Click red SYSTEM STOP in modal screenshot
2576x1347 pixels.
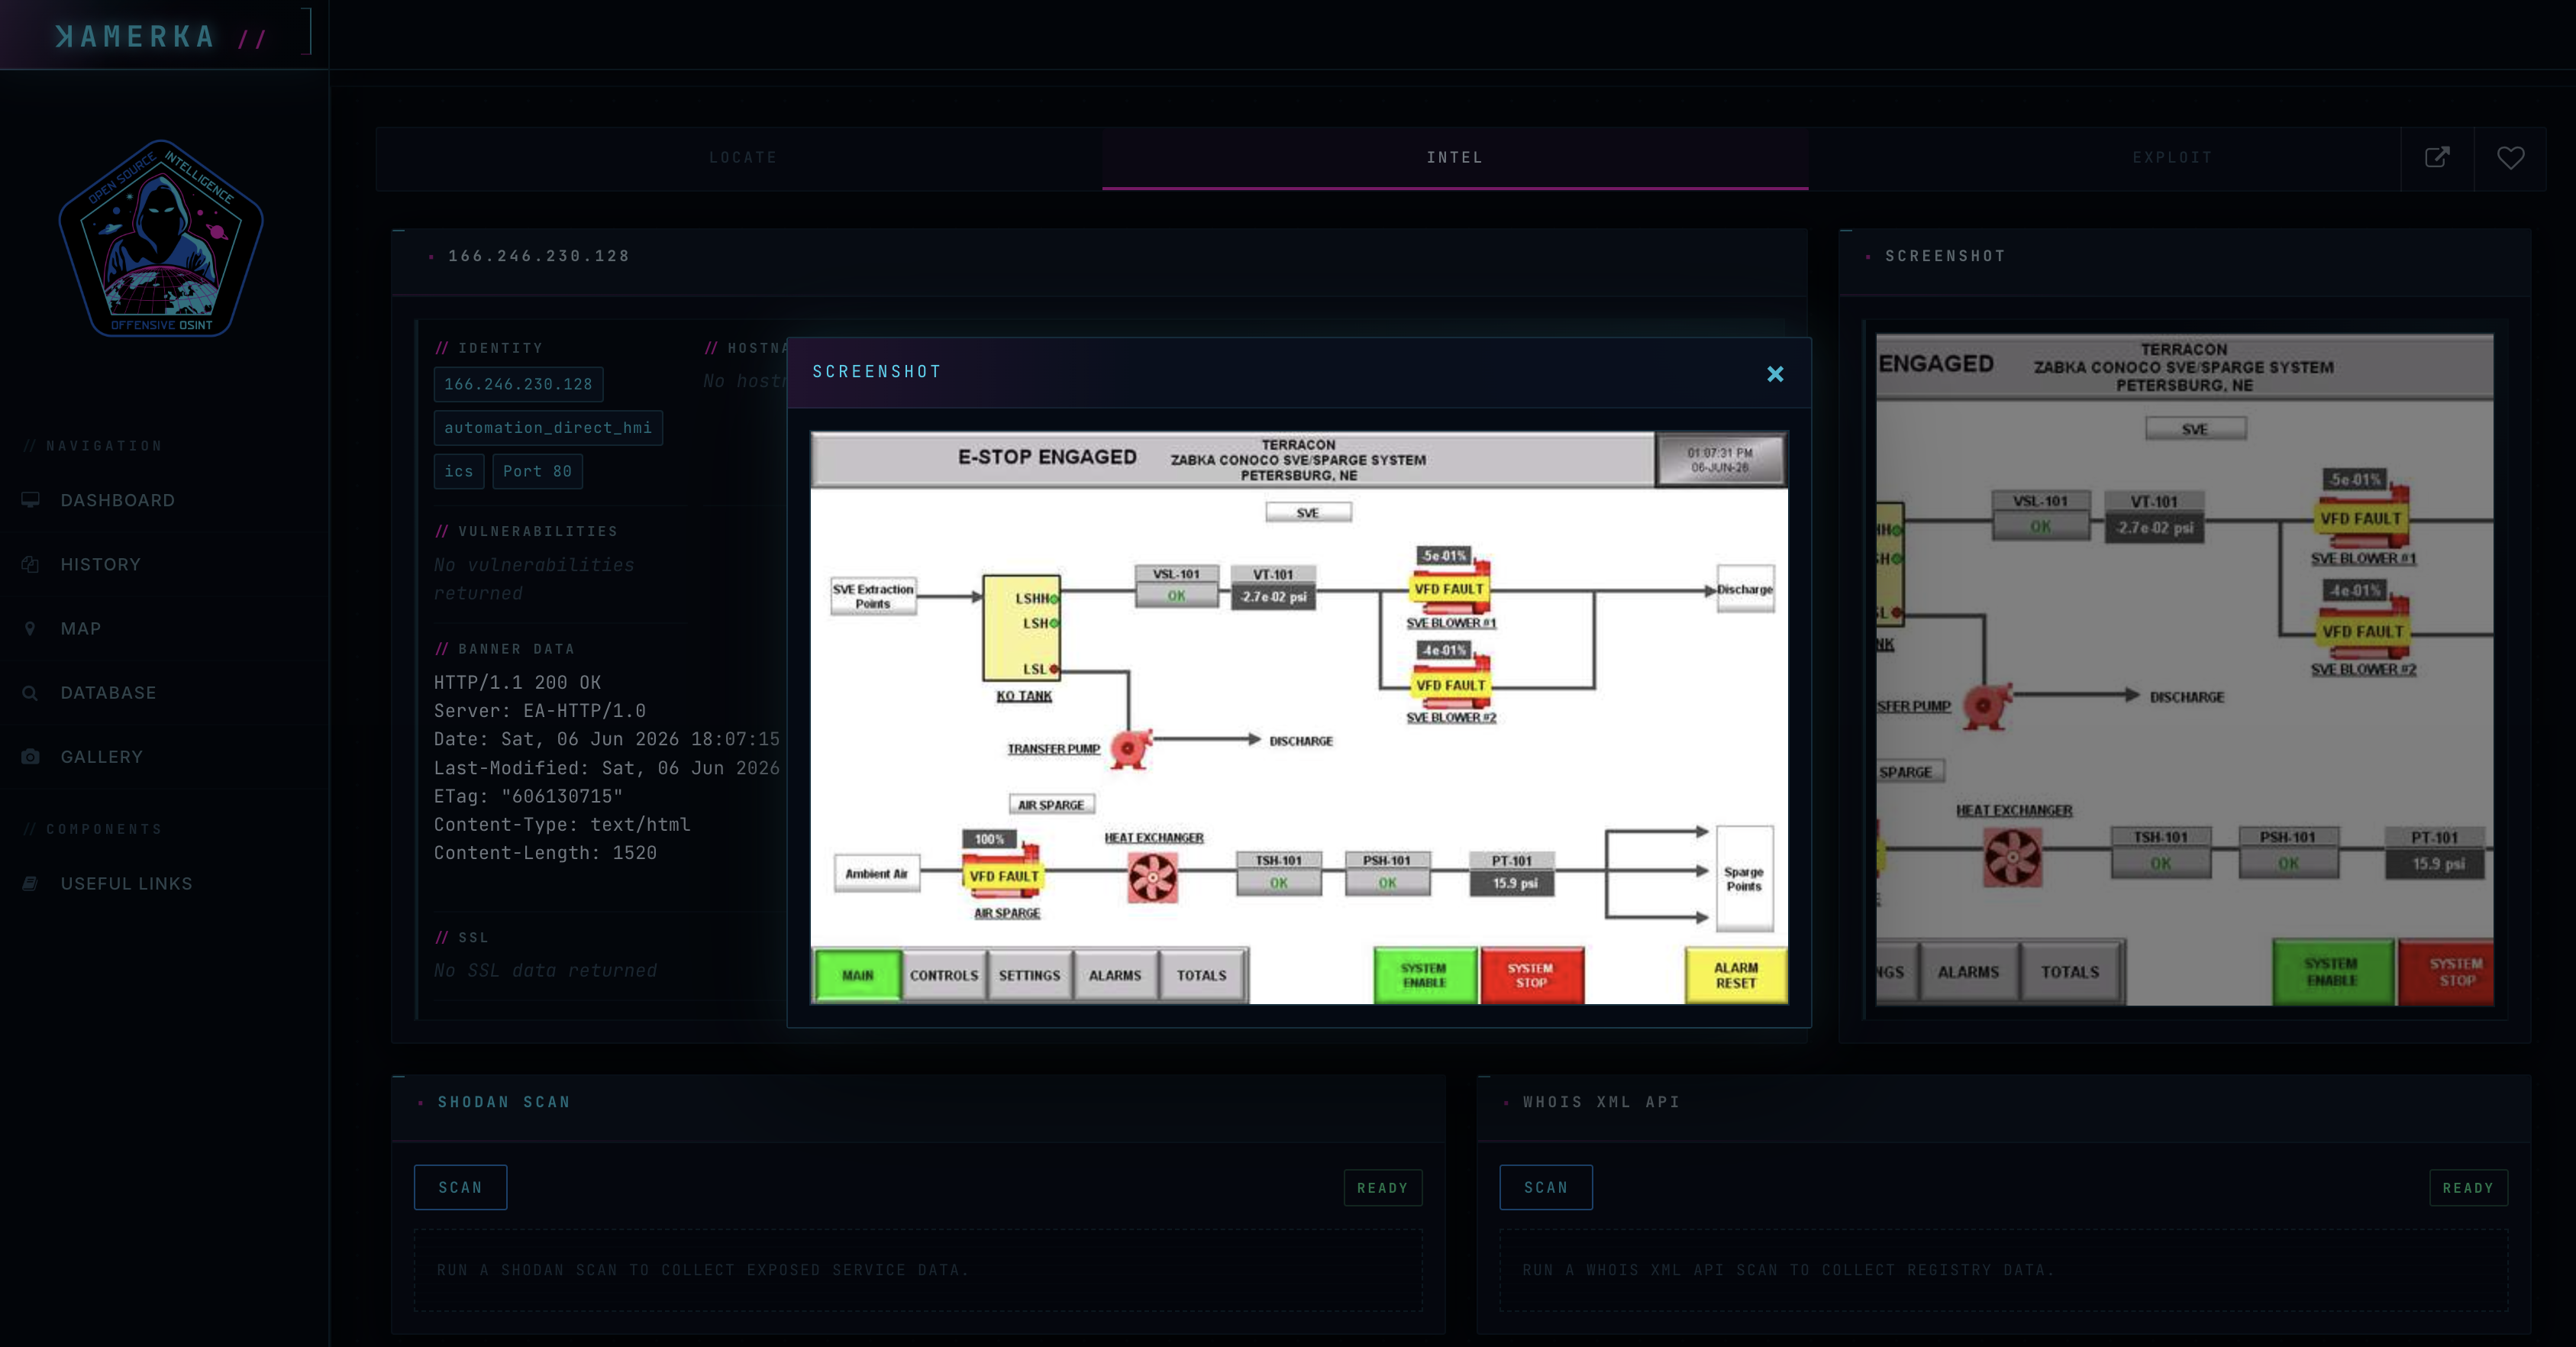[1531, 975]
